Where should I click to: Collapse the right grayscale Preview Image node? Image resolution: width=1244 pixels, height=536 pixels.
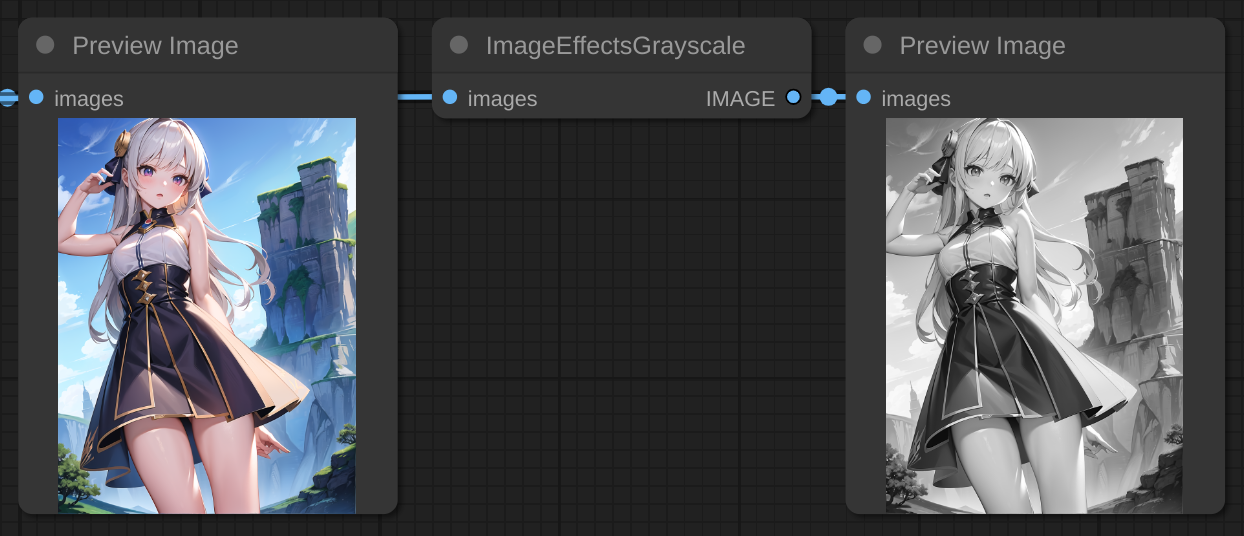coord(872,45)
